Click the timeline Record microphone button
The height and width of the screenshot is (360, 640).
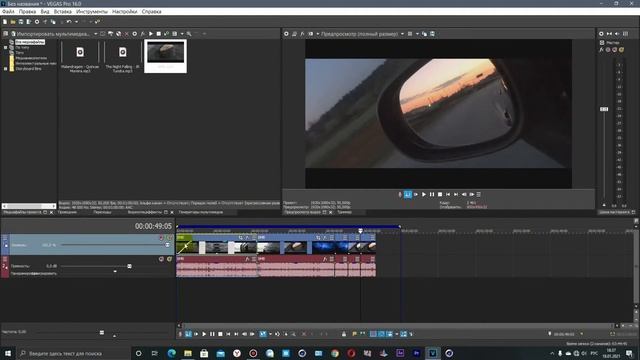[x=180, y=334]
